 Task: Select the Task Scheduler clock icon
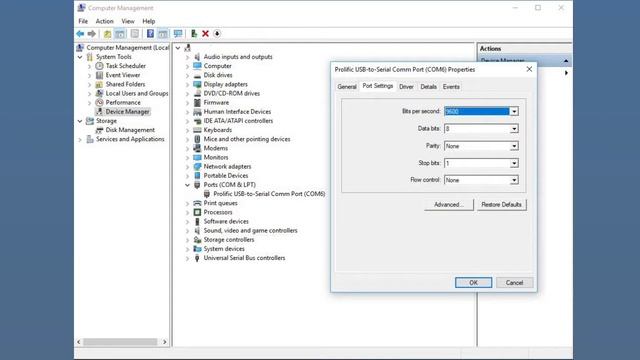[99, 66]
